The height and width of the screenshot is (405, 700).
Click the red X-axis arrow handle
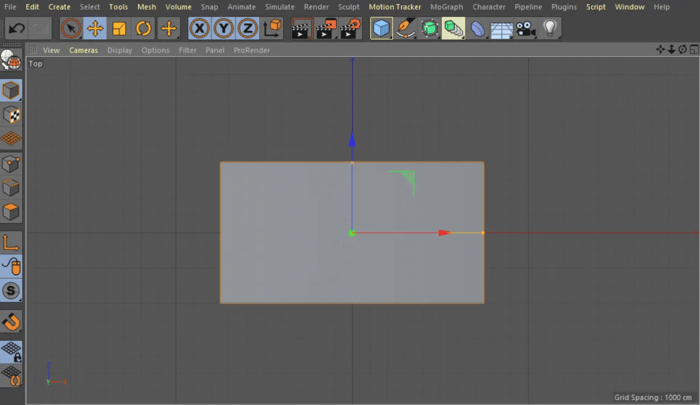(x=443, y=233)
